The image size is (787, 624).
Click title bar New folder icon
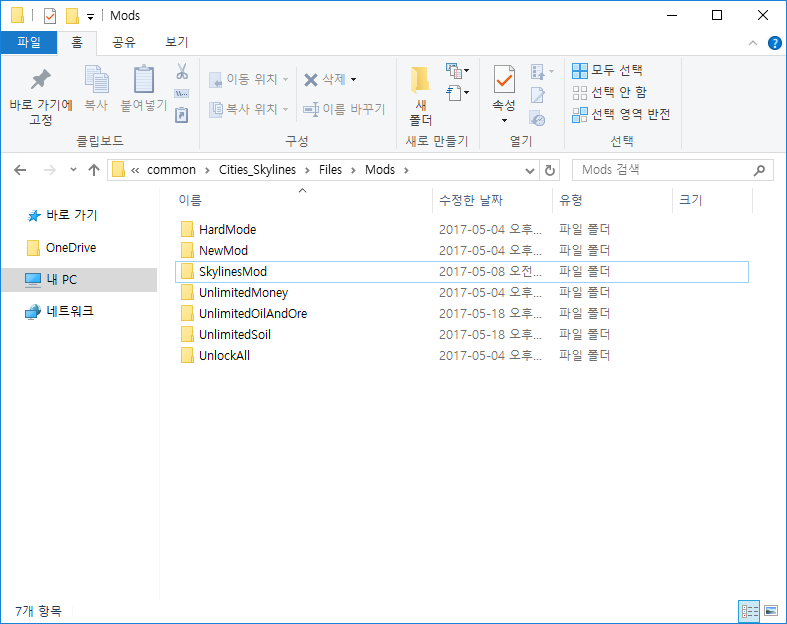[x=73, y=16]
